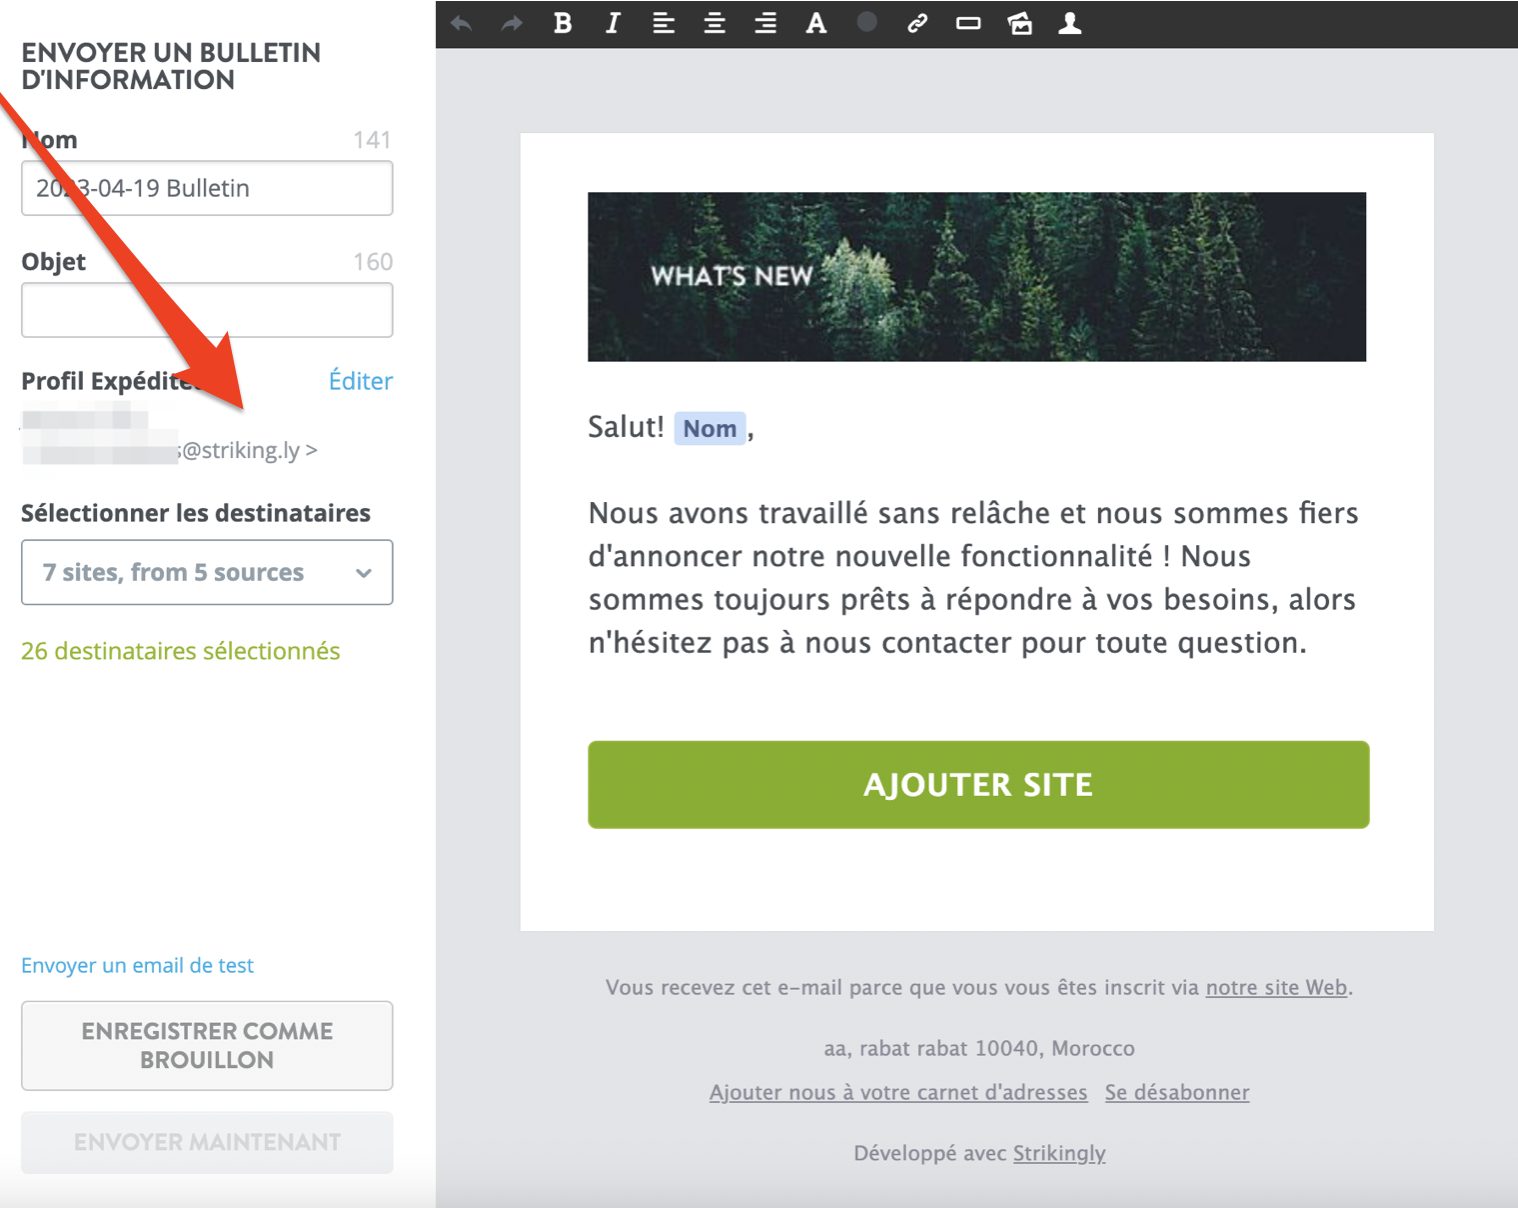Click the undo arrow icon
1518x1208 pixels.
pyautogui.click(x=461, y=23)
